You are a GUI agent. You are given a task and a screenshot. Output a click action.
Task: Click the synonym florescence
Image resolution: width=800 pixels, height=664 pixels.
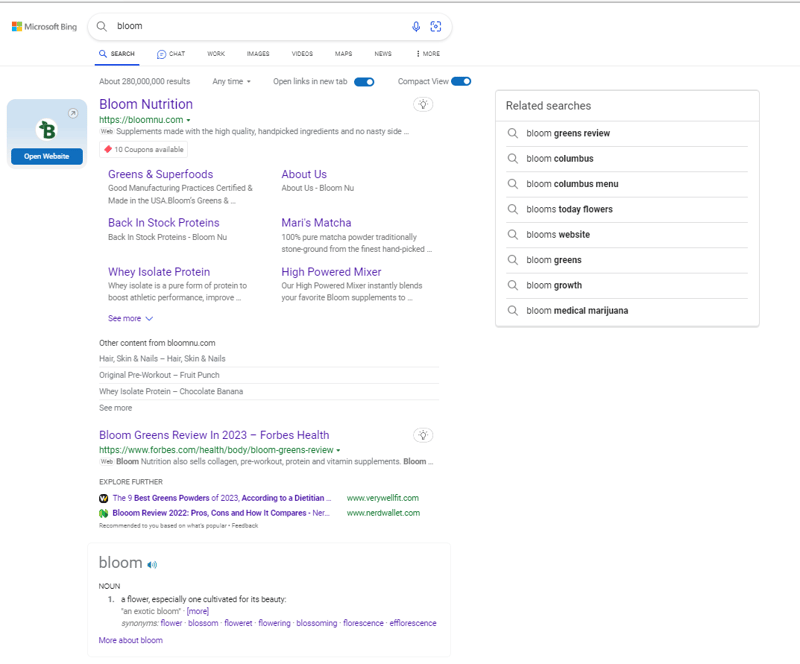click(x=363, y=623)
